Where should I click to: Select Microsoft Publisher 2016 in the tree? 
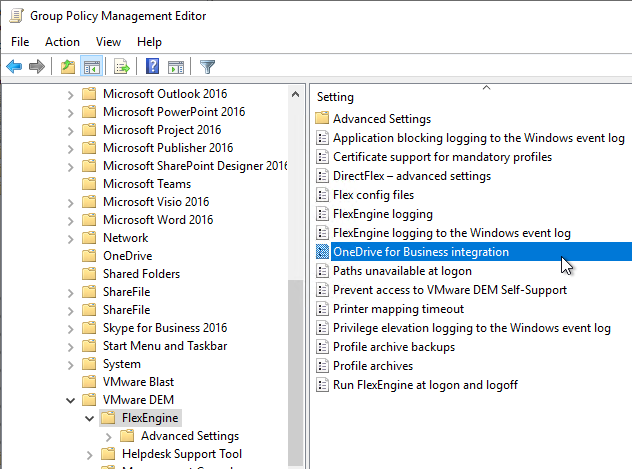click(168, 147)
